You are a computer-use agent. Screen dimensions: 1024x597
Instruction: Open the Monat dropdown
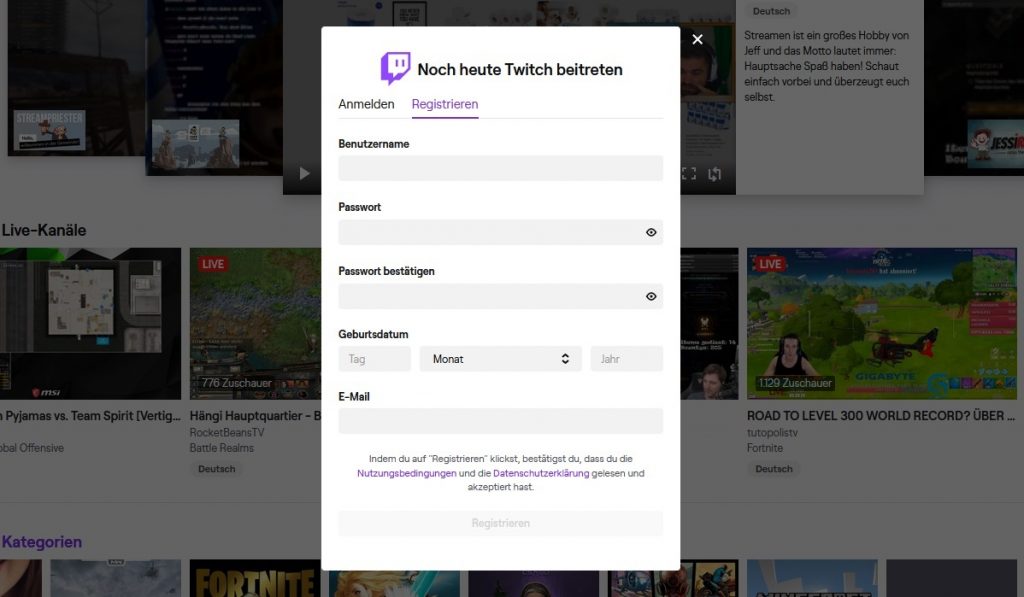500,358
